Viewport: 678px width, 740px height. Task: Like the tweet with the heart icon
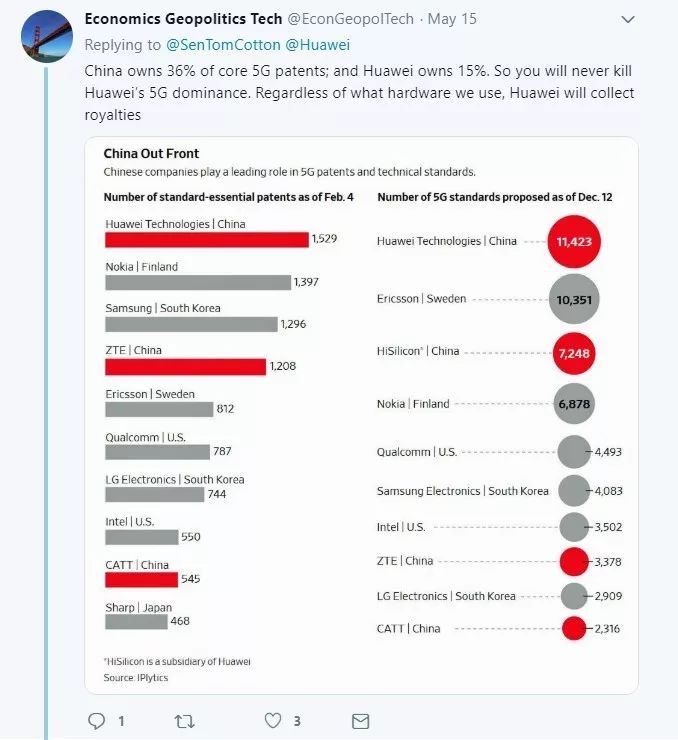(273, 720)
